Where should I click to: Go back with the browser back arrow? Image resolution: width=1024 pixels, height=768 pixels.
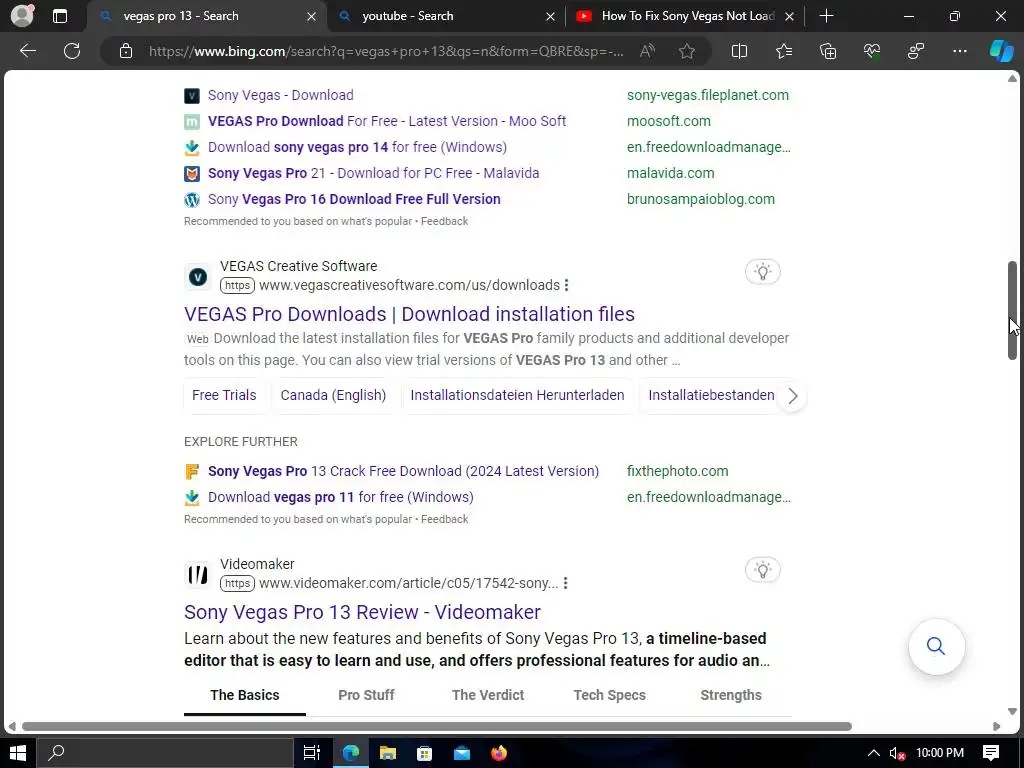(27, 51)
